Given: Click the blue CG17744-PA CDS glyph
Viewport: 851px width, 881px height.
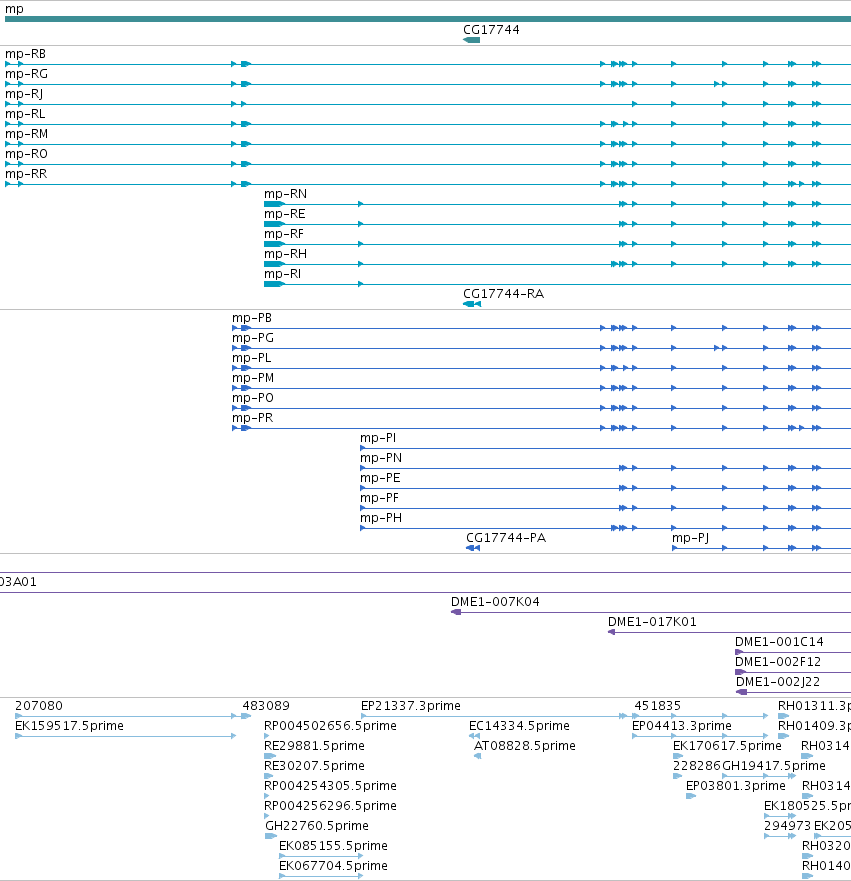Looking at the screenshot, I should pos(473,548).
